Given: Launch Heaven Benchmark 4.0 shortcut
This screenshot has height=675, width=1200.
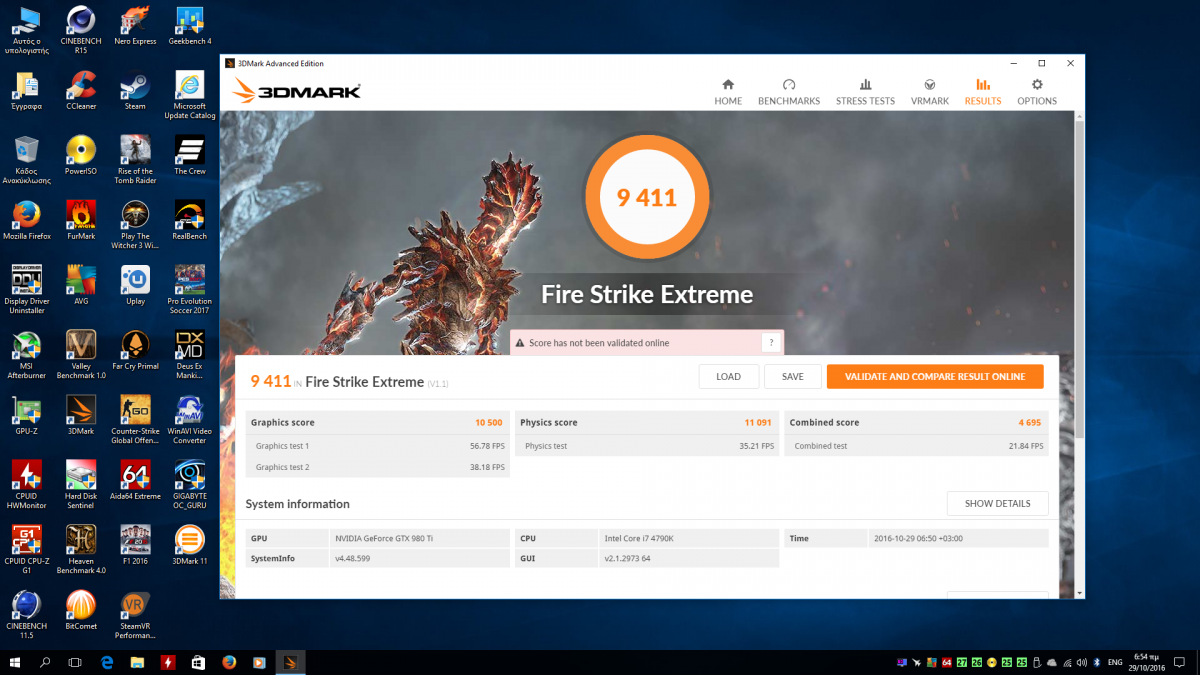Looking at the screenshot, I should click(81, 550).
